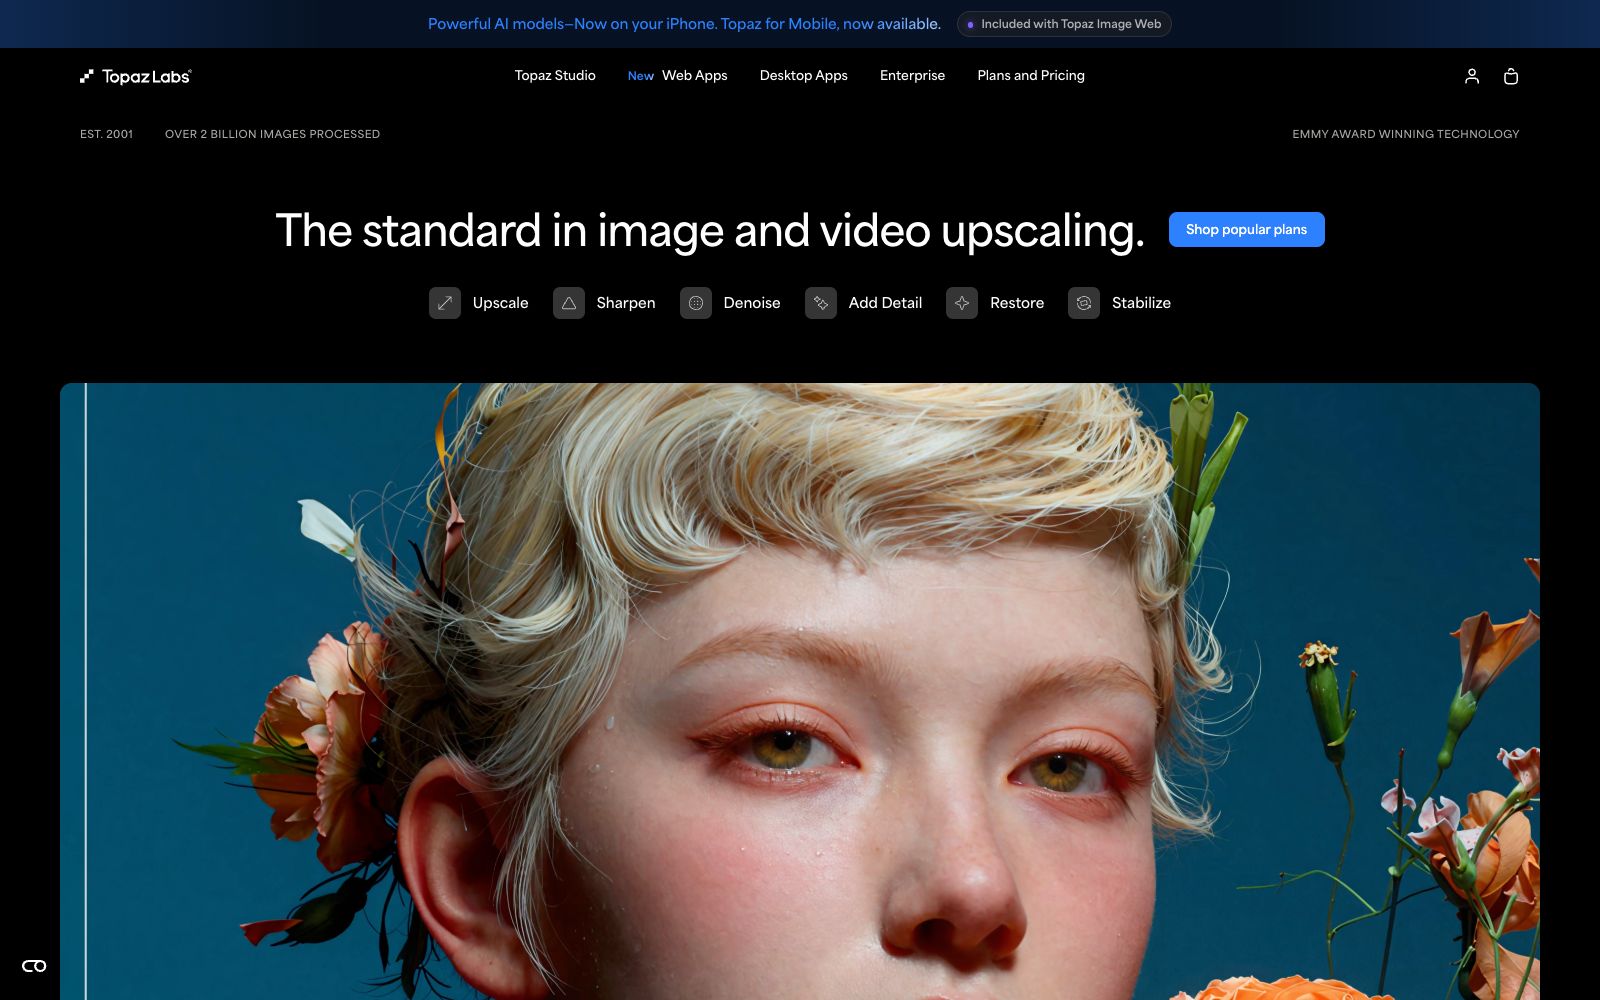Image resolution: width=1600 pixels, height=1000 pixels.
Task: Click the Upscale arrow icon
Action: point(445,303)
